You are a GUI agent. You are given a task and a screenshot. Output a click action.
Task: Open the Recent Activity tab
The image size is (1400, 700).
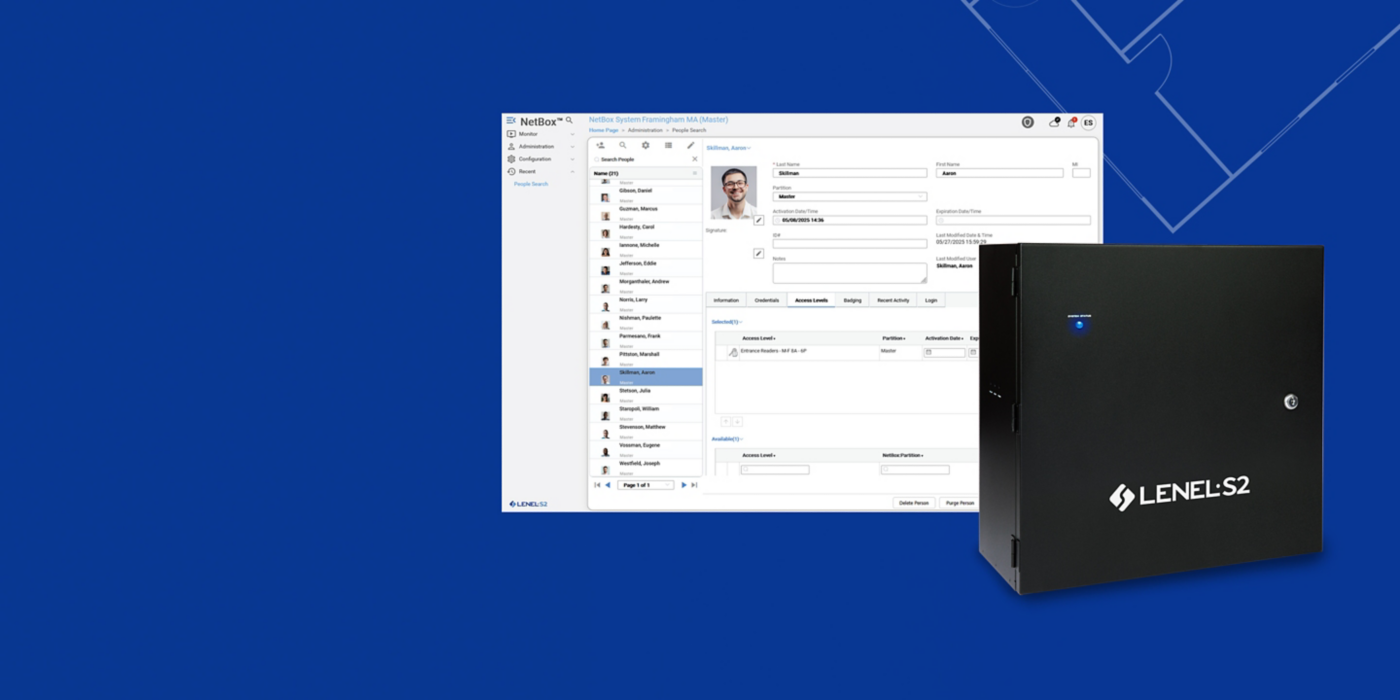pos(893,300)
